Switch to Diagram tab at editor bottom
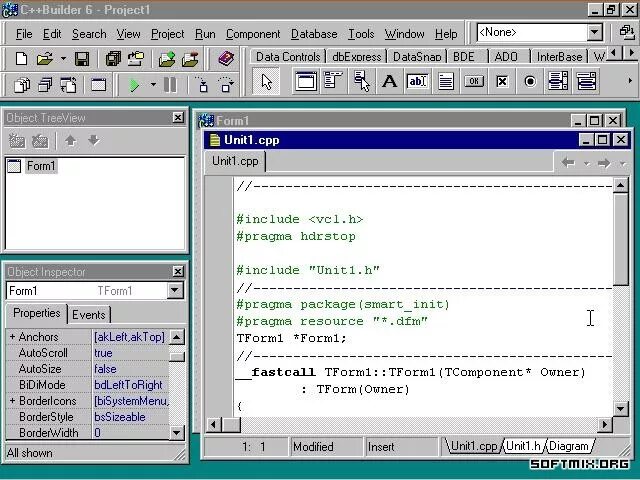 569,446
